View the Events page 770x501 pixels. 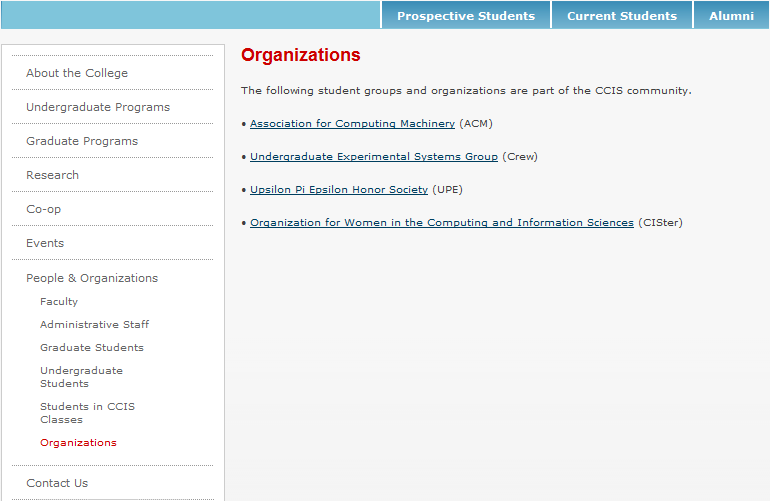[x=45, y=243]
